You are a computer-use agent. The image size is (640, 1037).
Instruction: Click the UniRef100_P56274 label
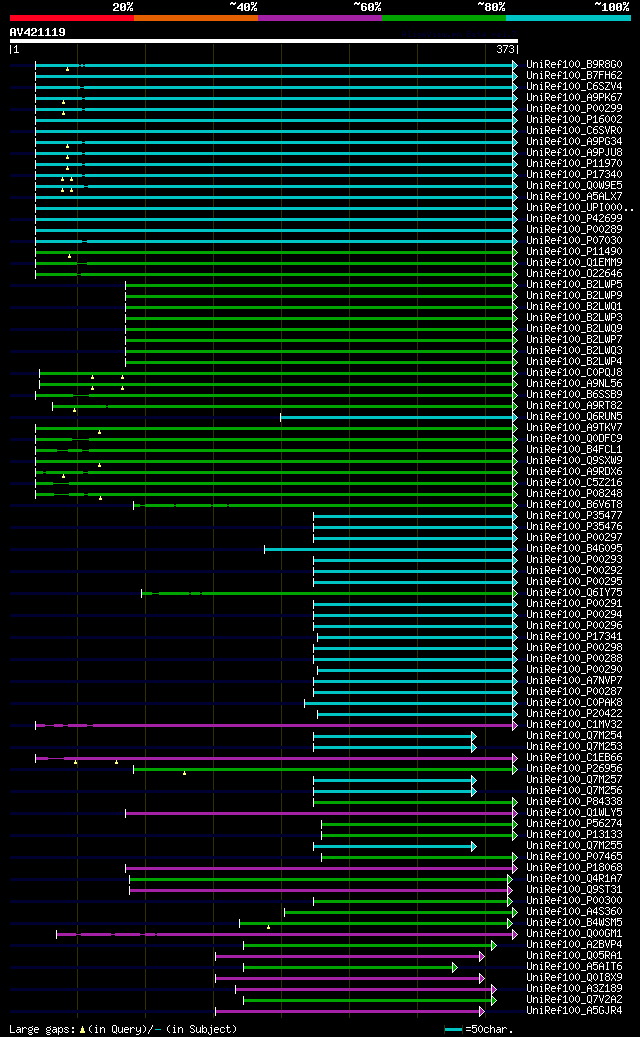point(574,823)
